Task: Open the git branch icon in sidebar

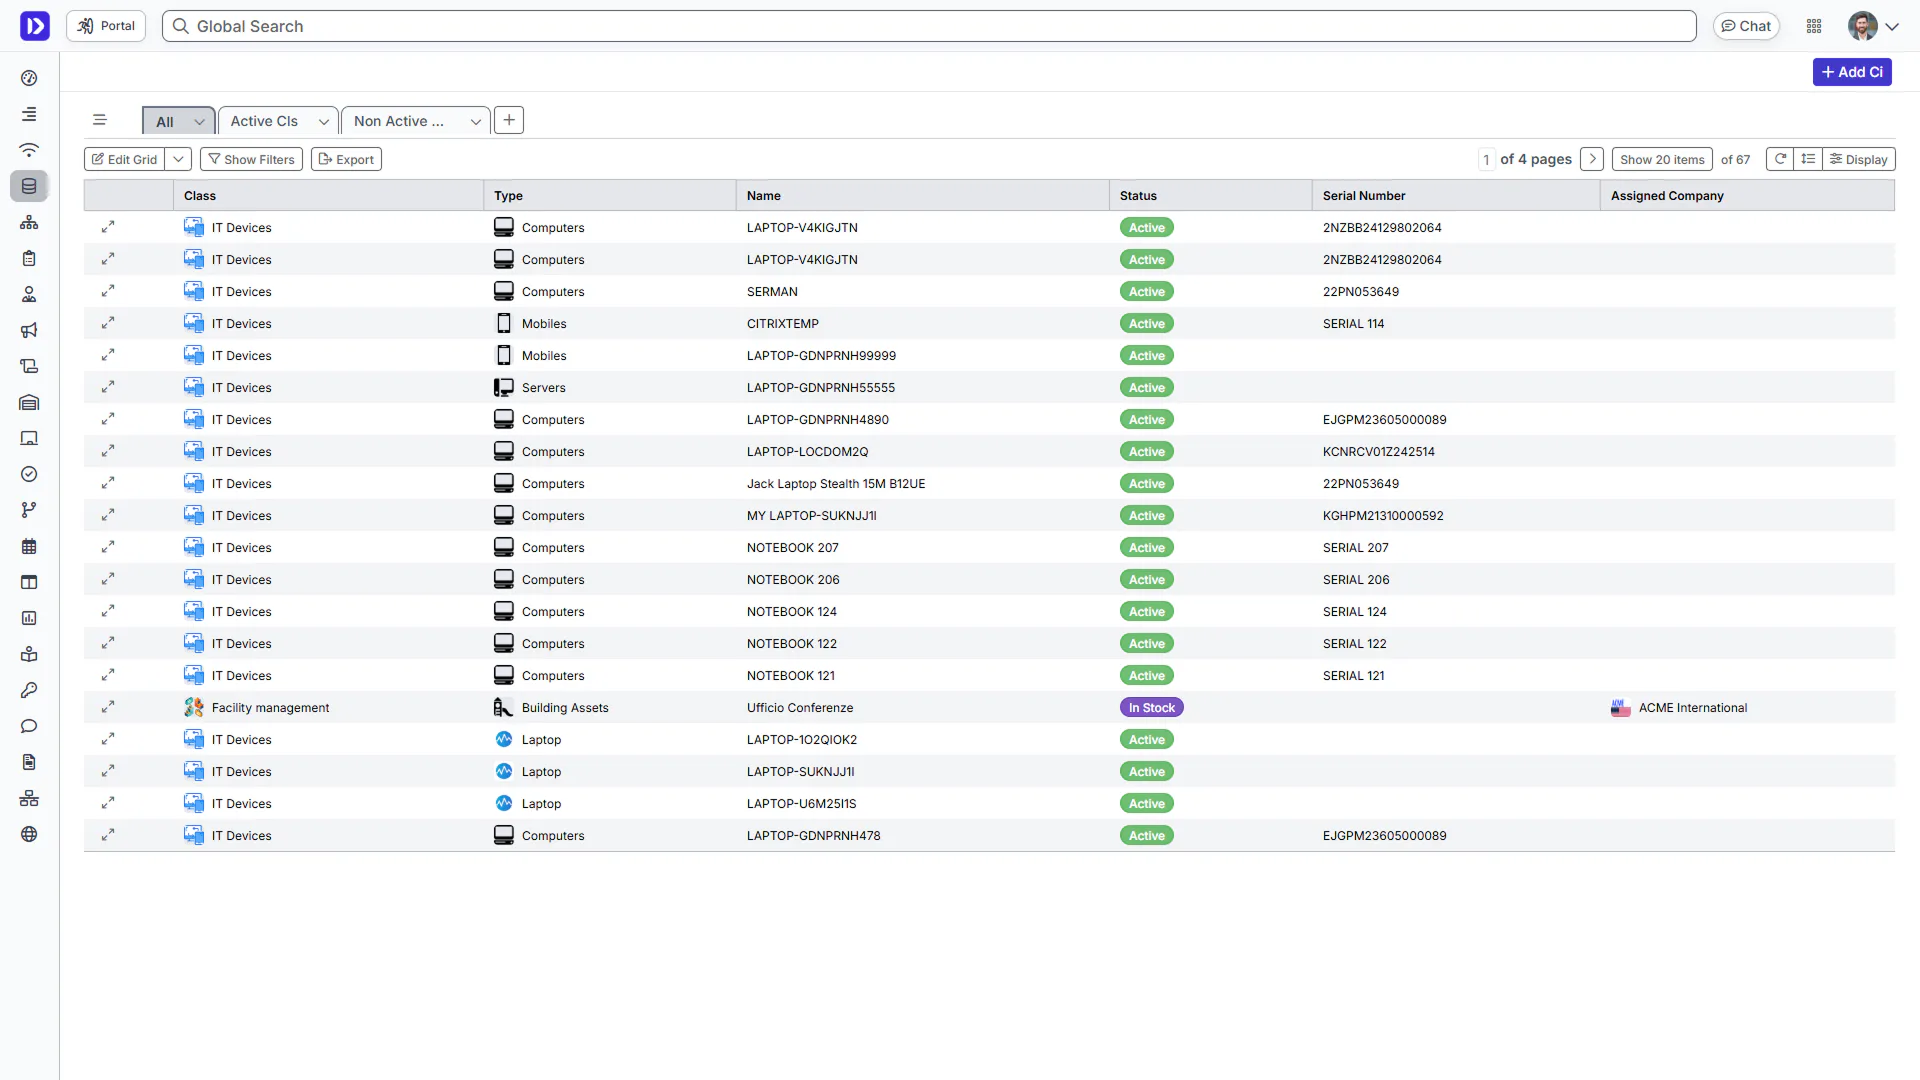Action: pyautogui.click(x=29, y=510)
